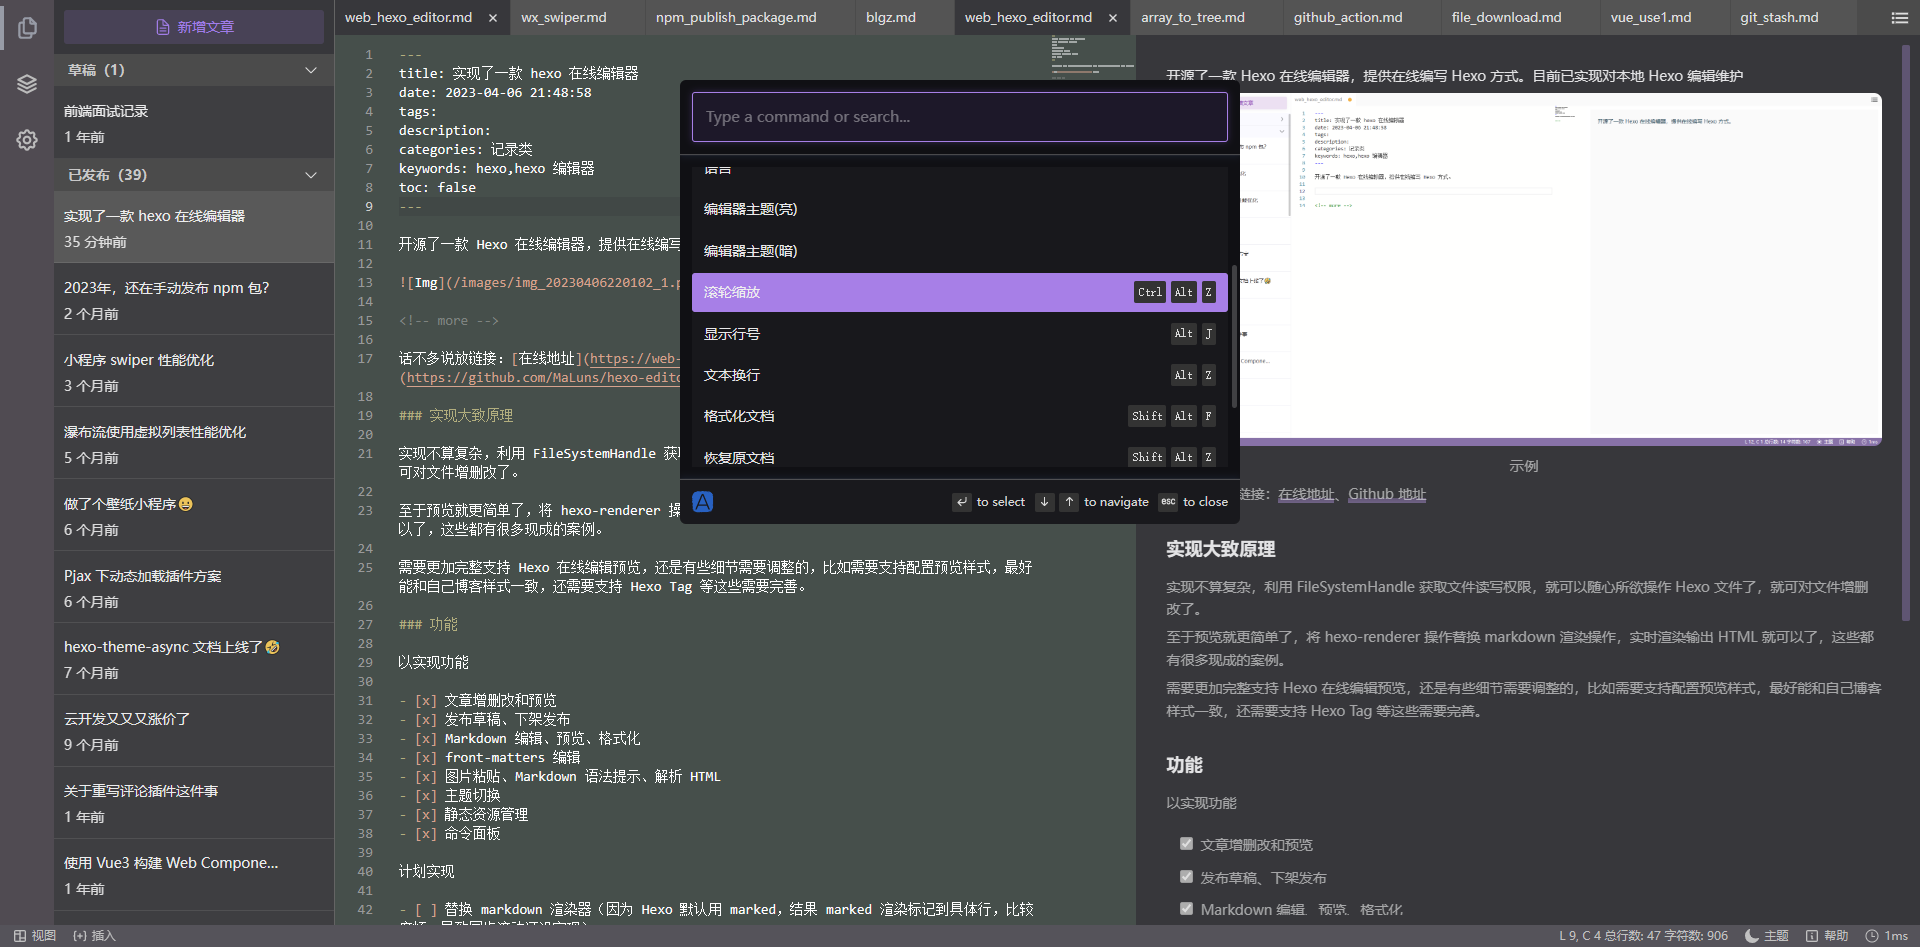The width and height of the screenshot is (1920, 947).
Task: Switch to github_action.md tab
Action: click(x=1360, y=18)
